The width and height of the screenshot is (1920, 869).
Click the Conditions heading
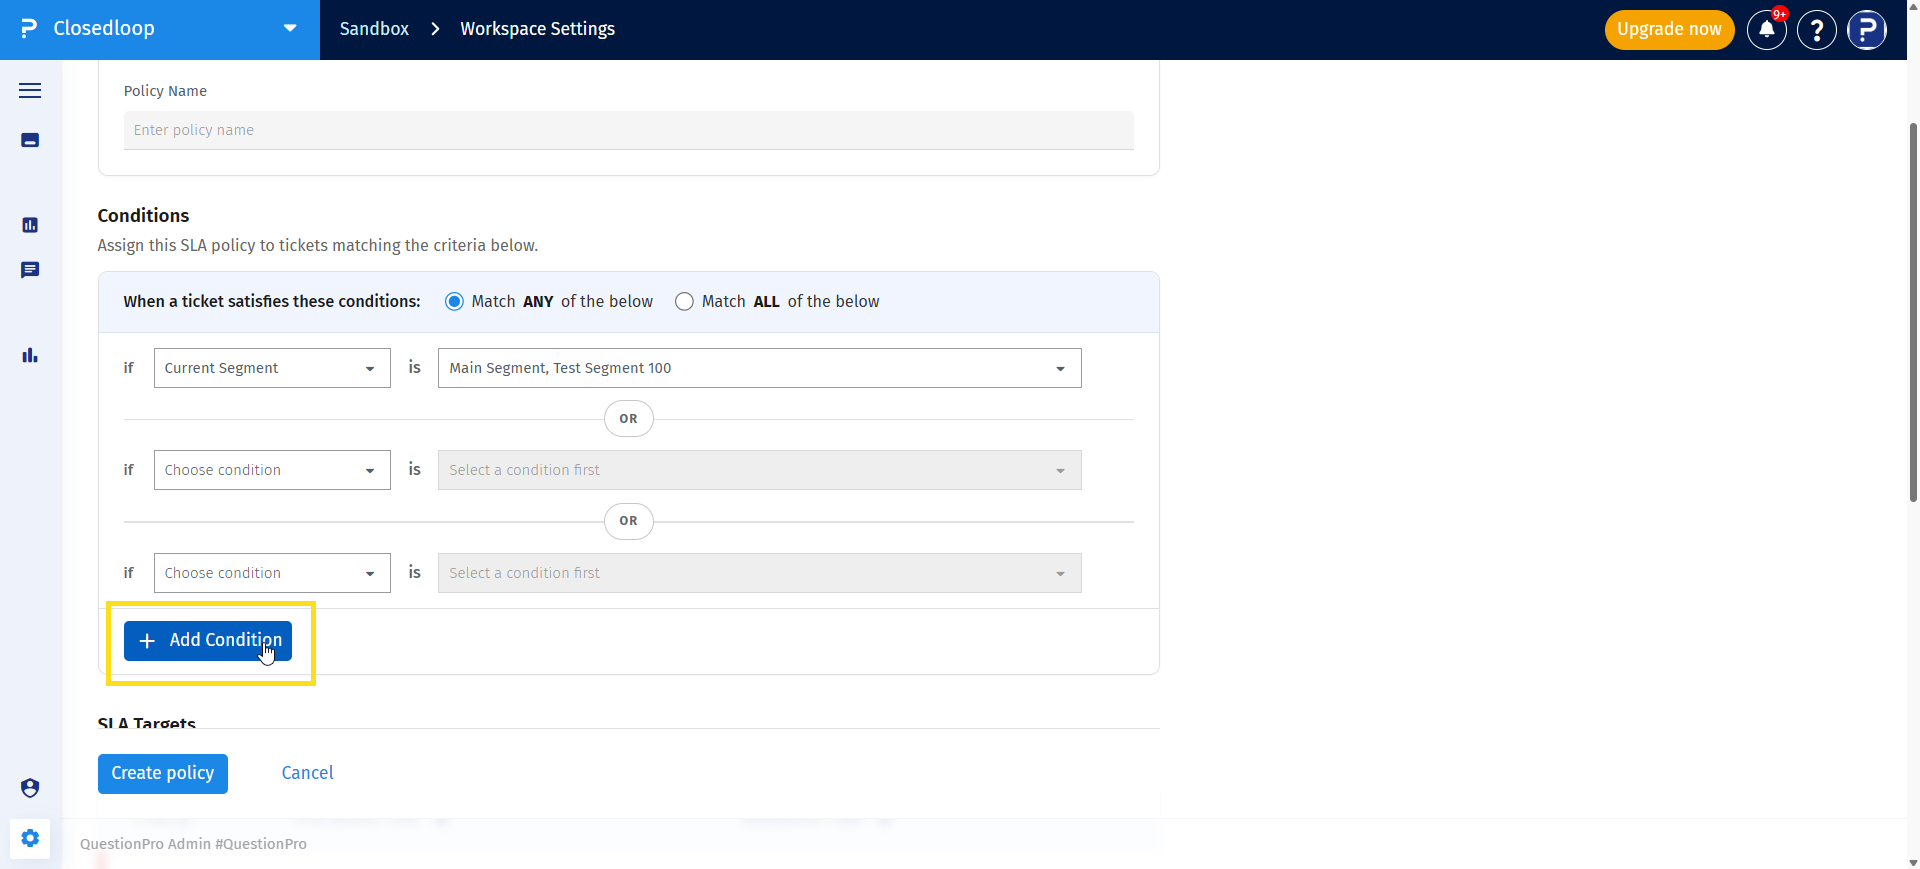[x=143, y=215]
